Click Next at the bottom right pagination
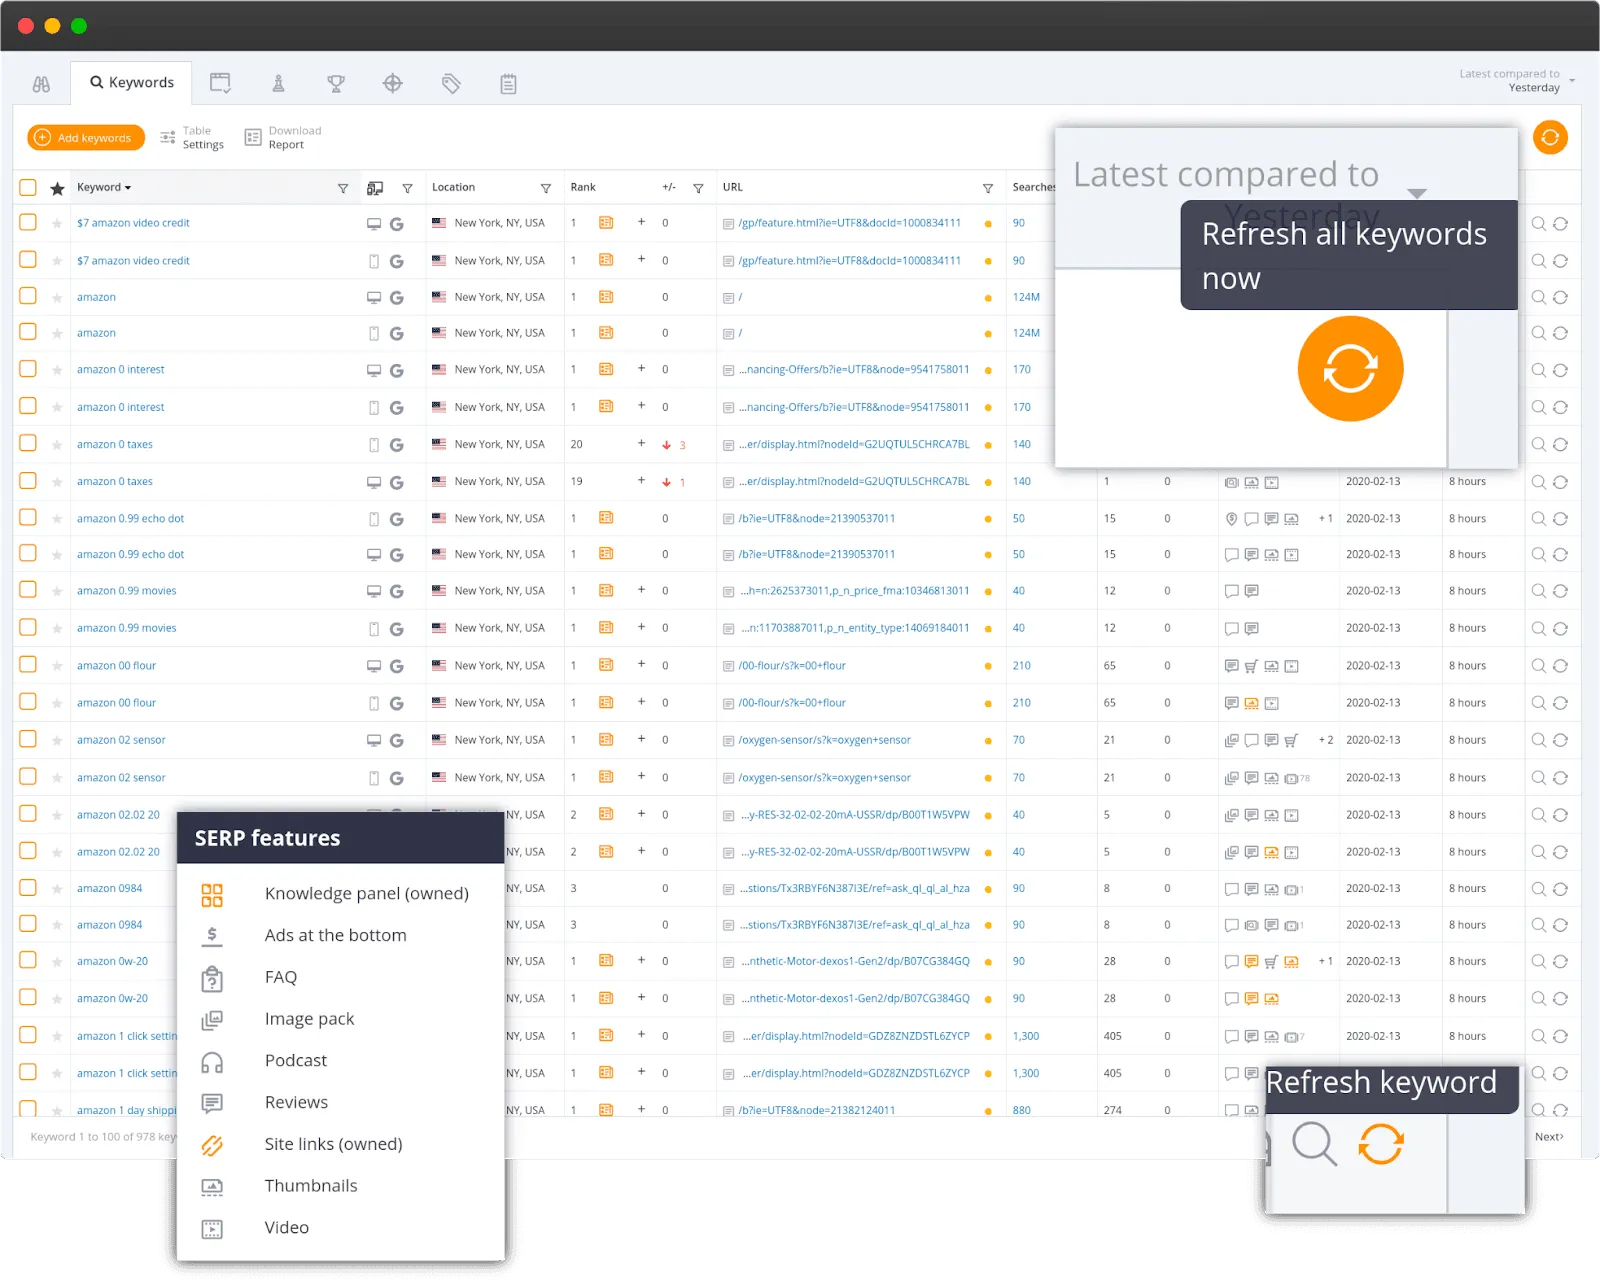This screenshot has height=1282, width=1600. pos(1547,1136)
